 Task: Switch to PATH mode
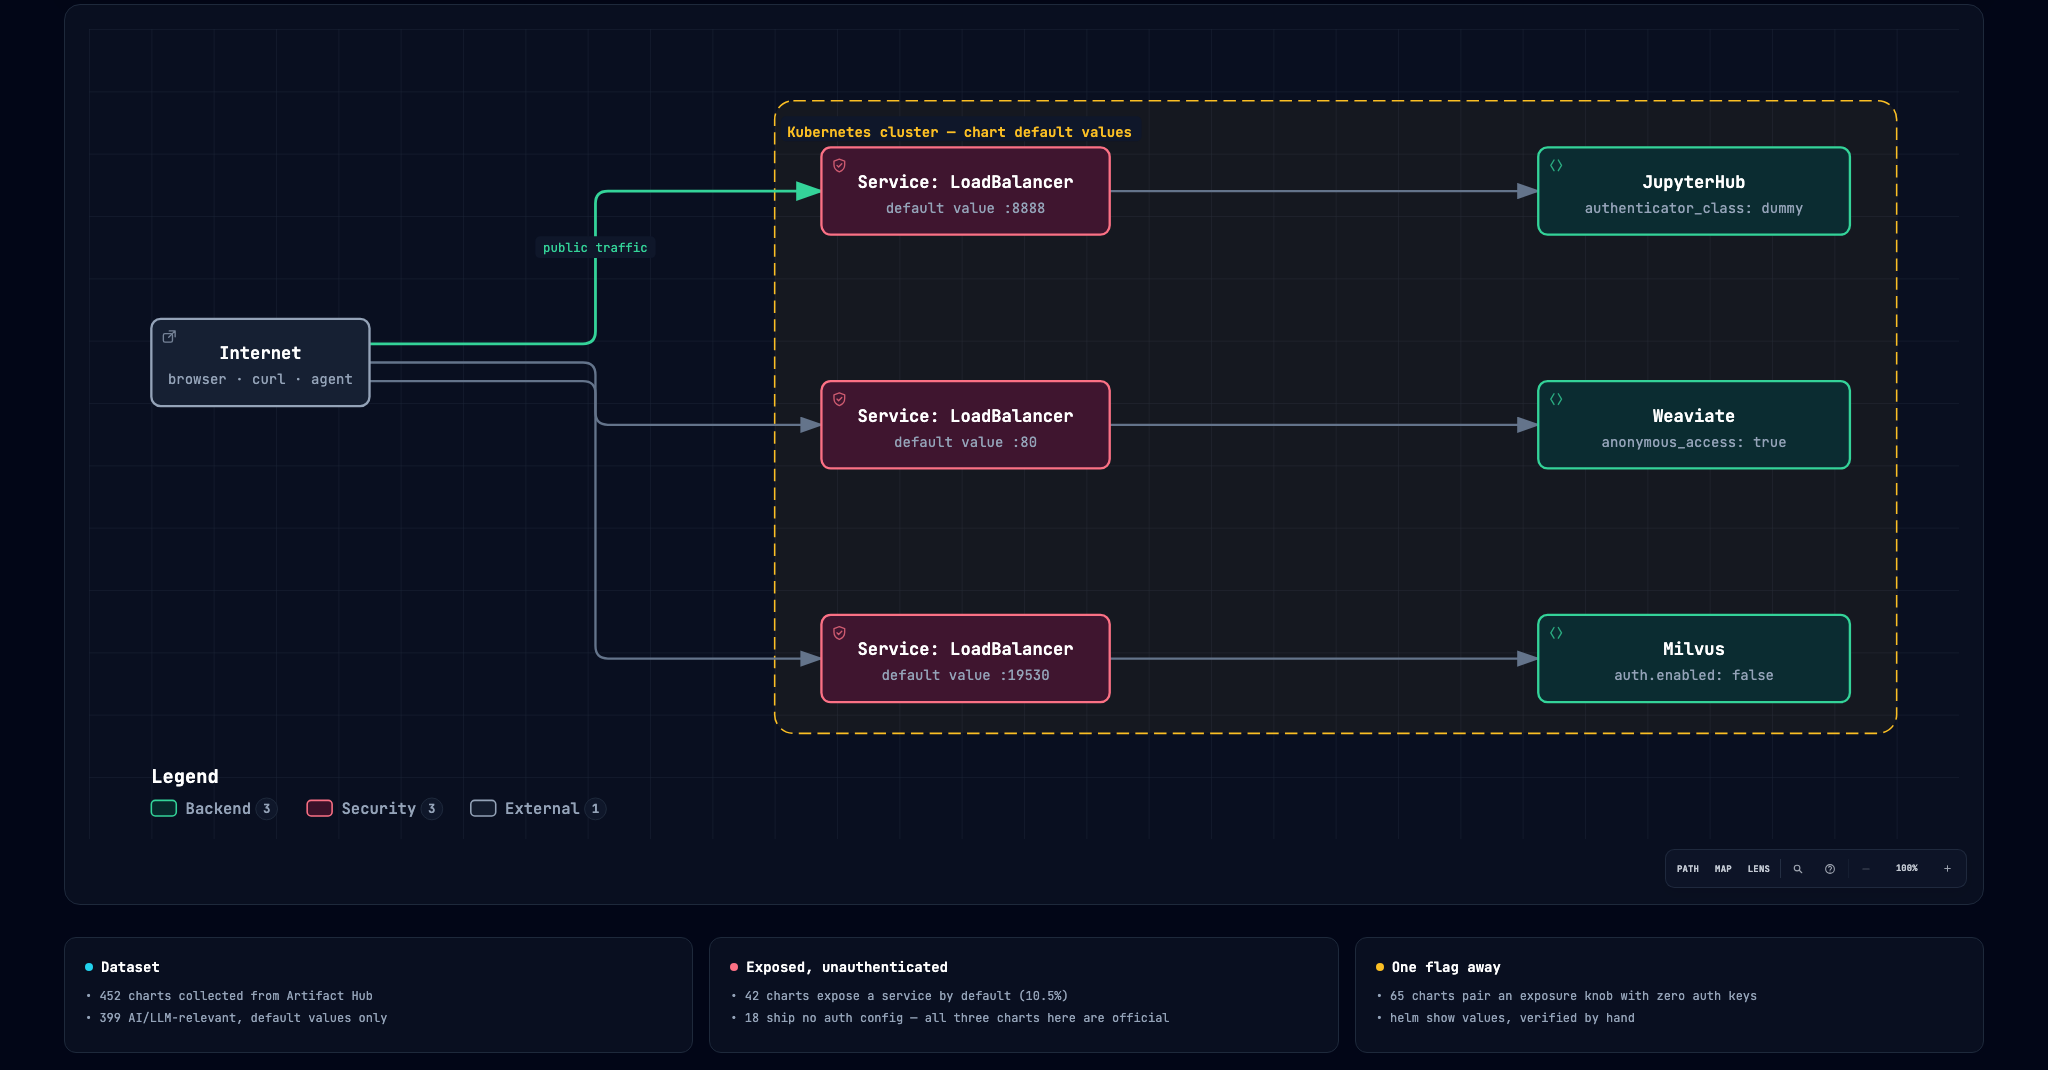click(x=1688, y=869)
